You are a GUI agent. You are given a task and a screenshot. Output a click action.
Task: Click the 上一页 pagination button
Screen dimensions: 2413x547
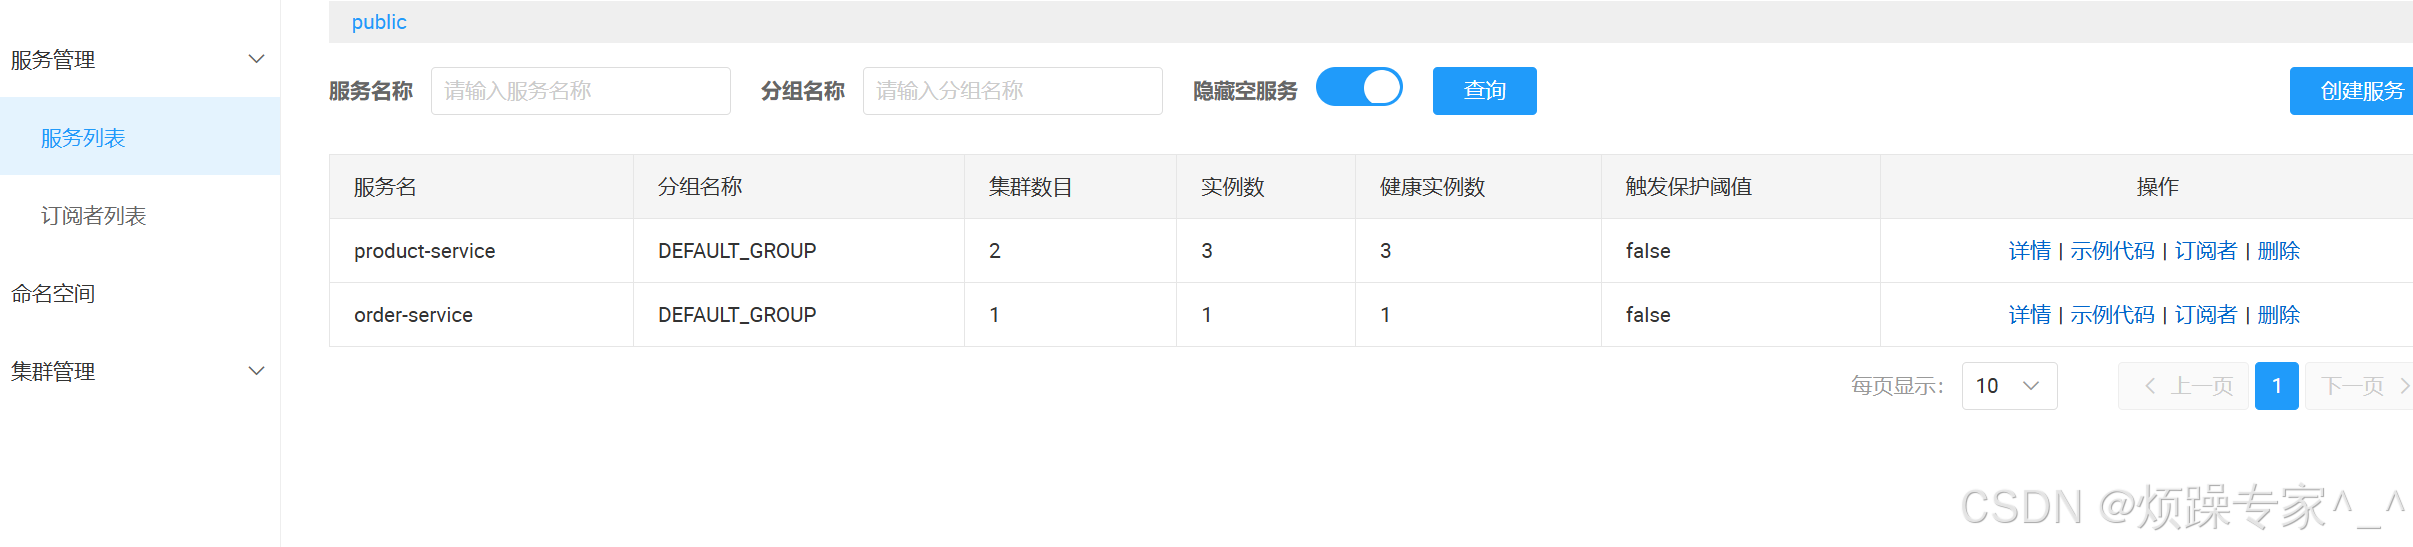pos(2183,386)
